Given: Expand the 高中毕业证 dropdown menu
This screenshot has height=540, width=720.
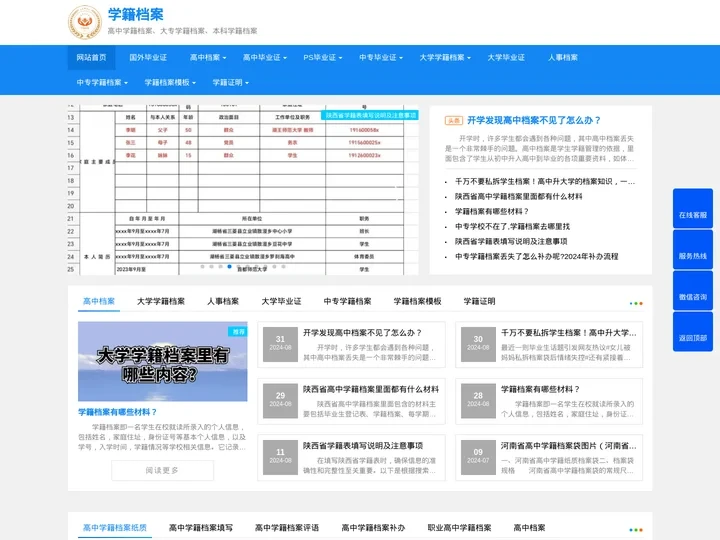Looking at the screenshot, I should (x=264, y=57).
